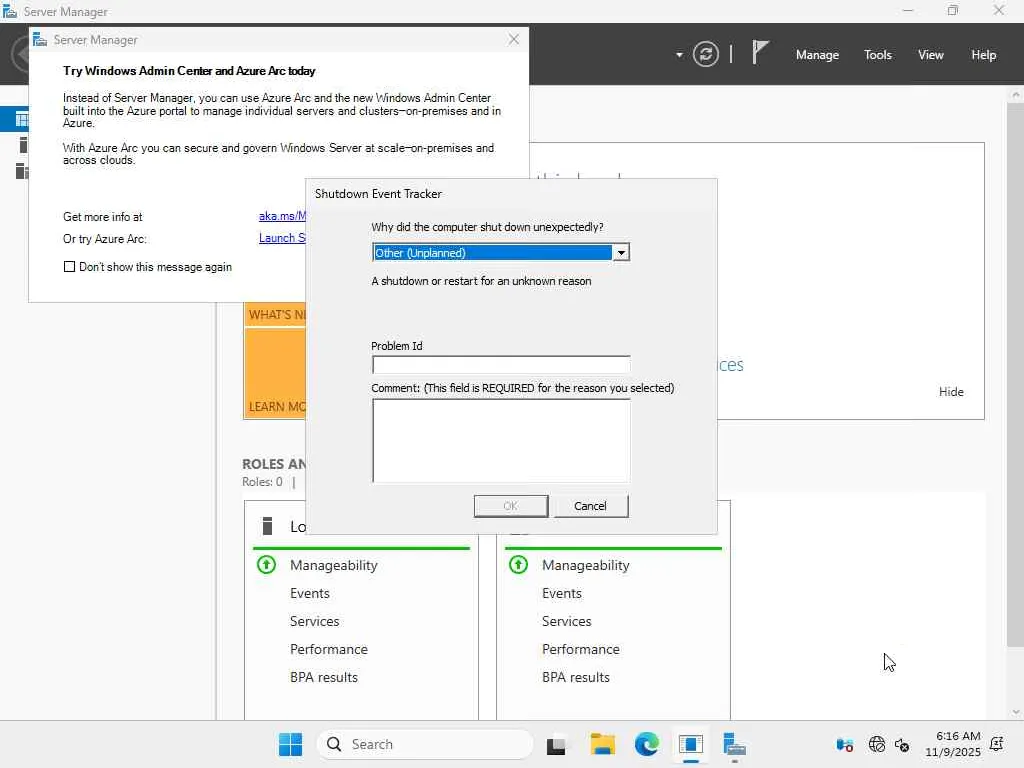Viewport: 1024px width, 768px height.
Task: Open the highlighted active app taskbar icon
Action: pos(690,744)
